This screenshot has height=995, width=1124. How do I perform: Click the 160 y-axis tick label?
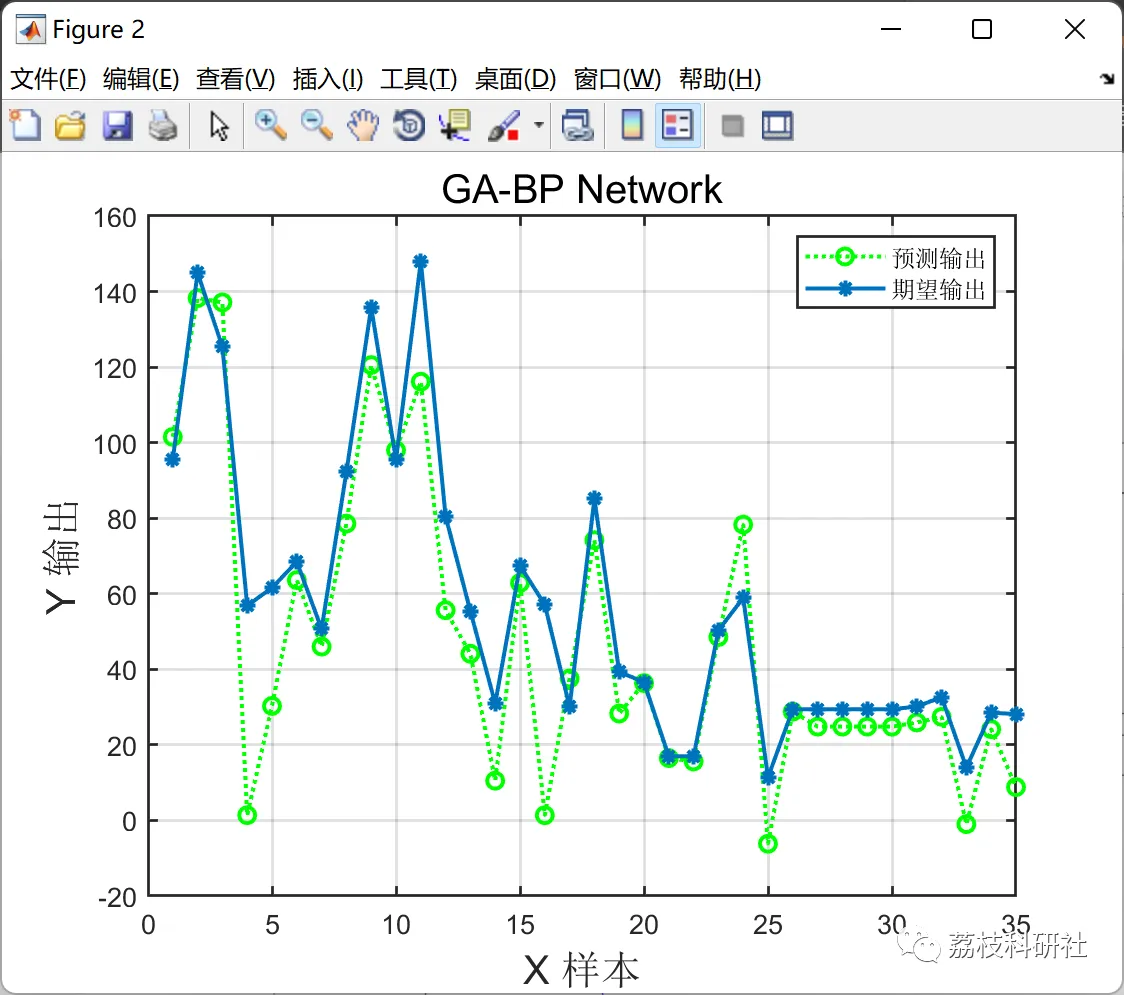tap(115, 218)
